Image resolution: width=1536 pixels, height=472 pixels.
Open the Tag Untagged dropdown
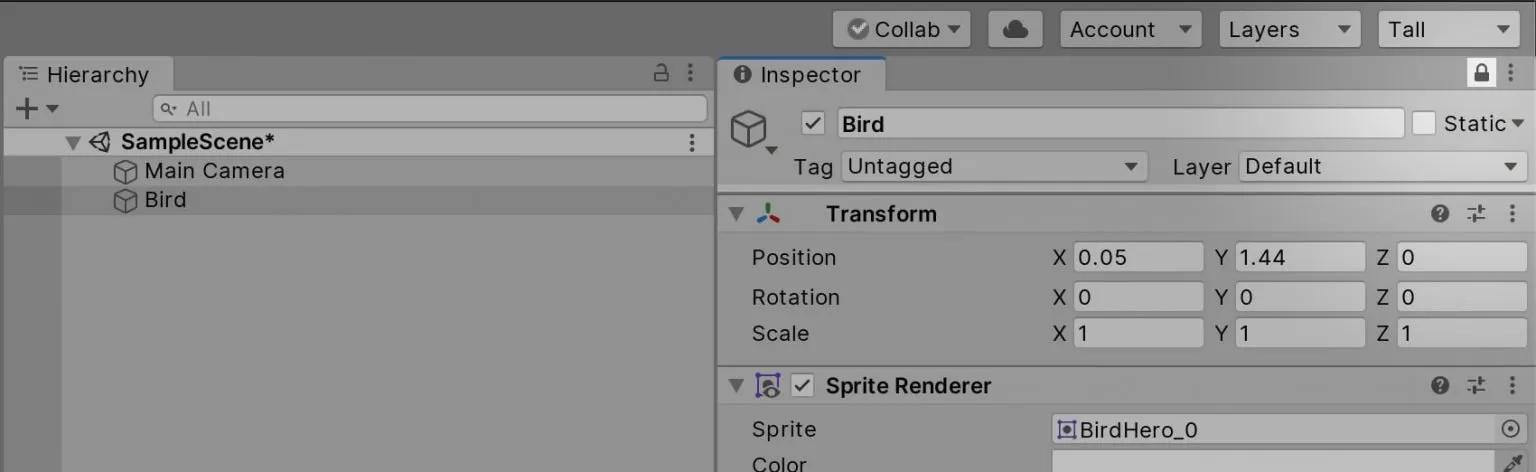992,166
